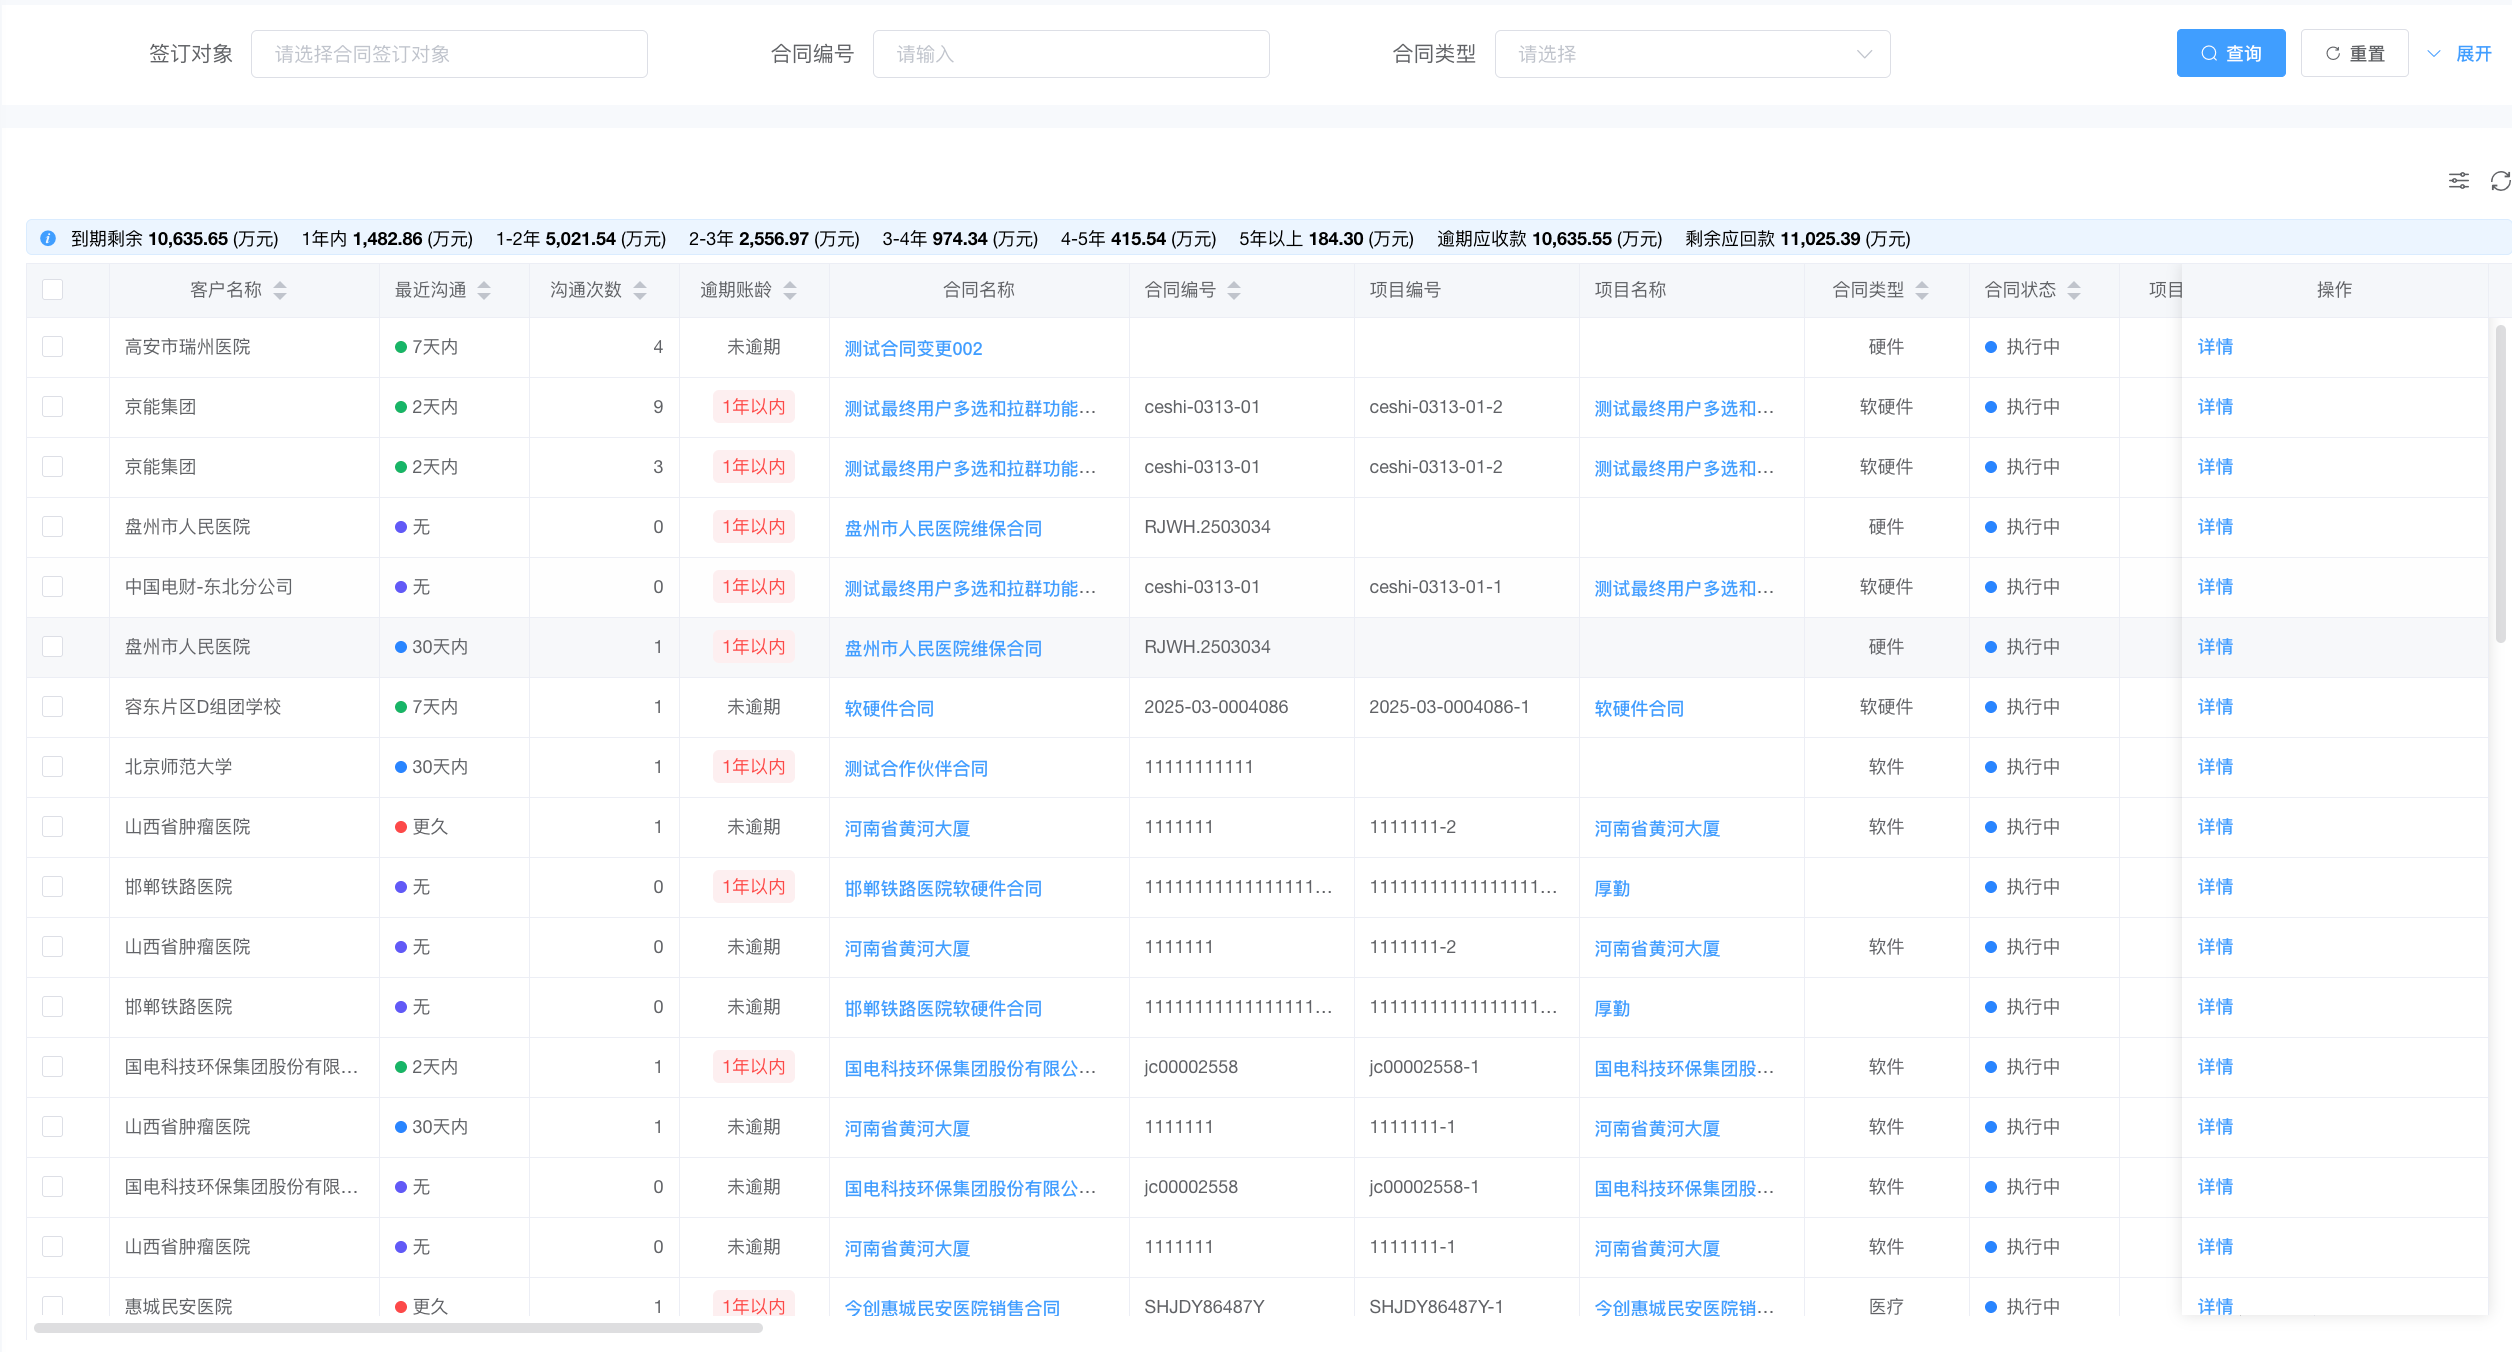Check the 高安市瑞州医院 row checkbox
This screenshot has width=2512, height=1352.
click(53, 347)
